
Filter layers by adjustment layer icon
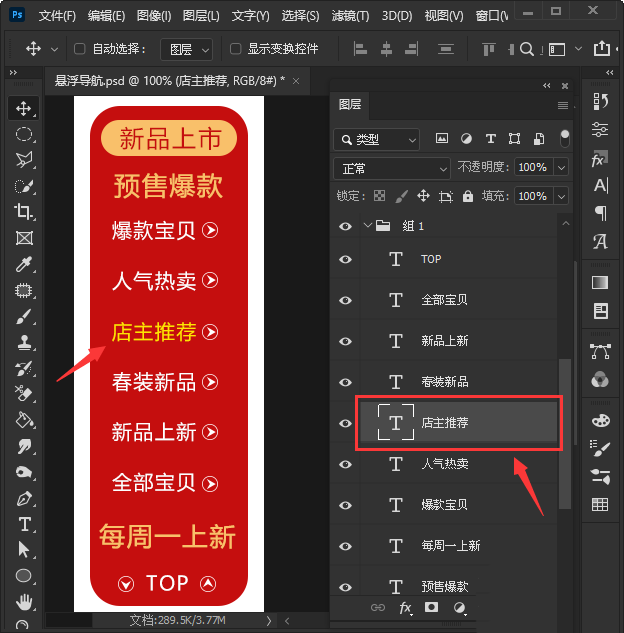click(466, 139)
